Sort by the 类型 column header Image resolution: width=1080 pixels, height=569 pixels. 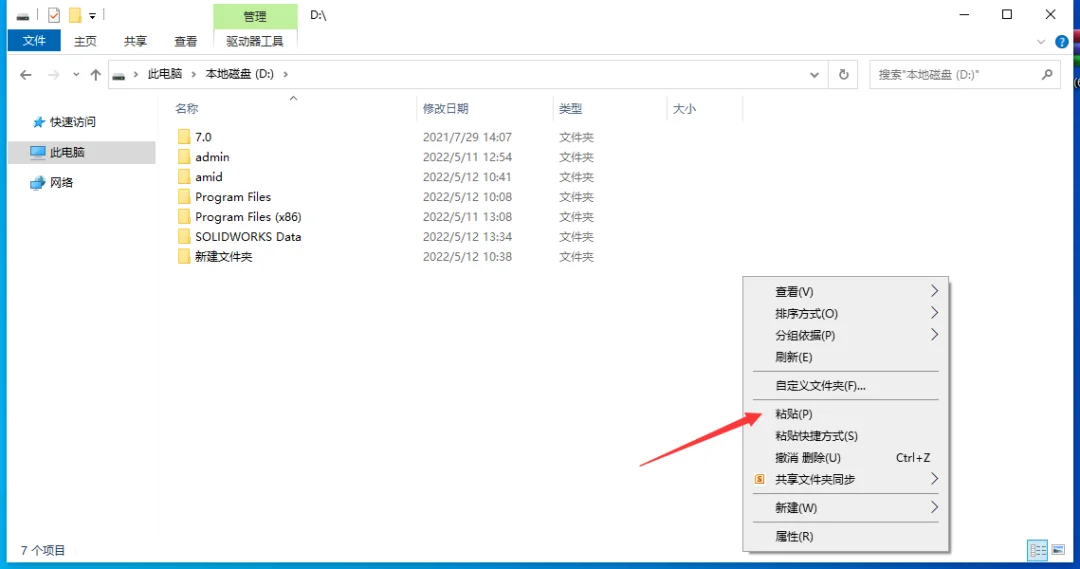(x=570, y=108)
